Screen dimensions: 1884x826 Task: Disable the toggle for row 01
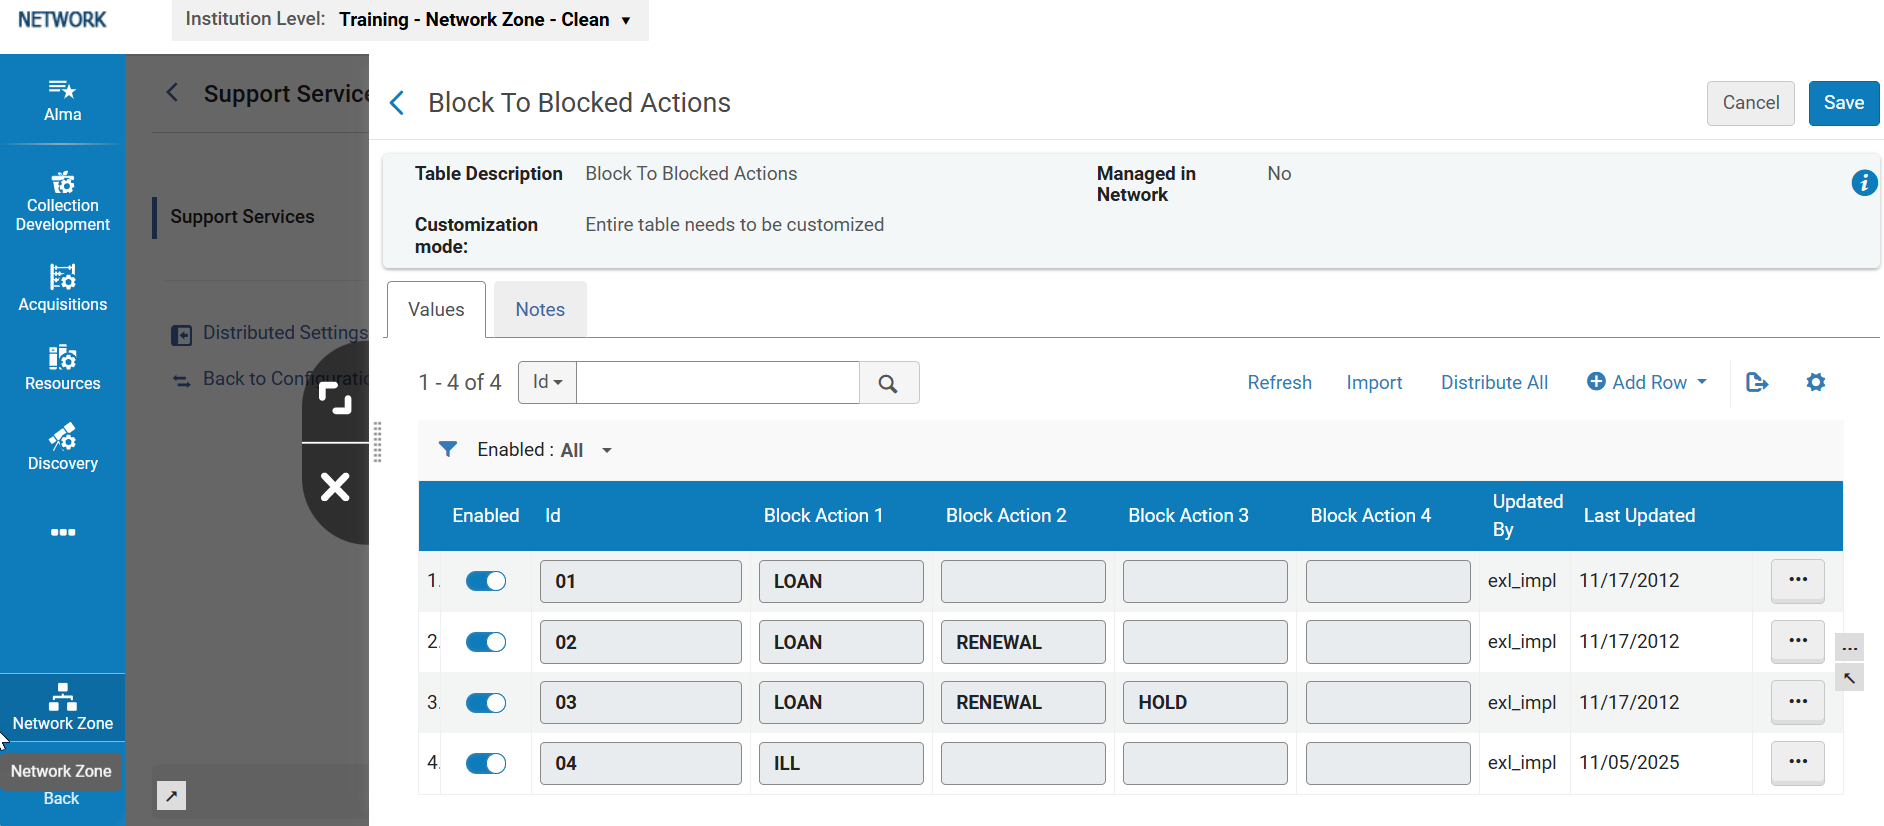[x=486, y=582]
